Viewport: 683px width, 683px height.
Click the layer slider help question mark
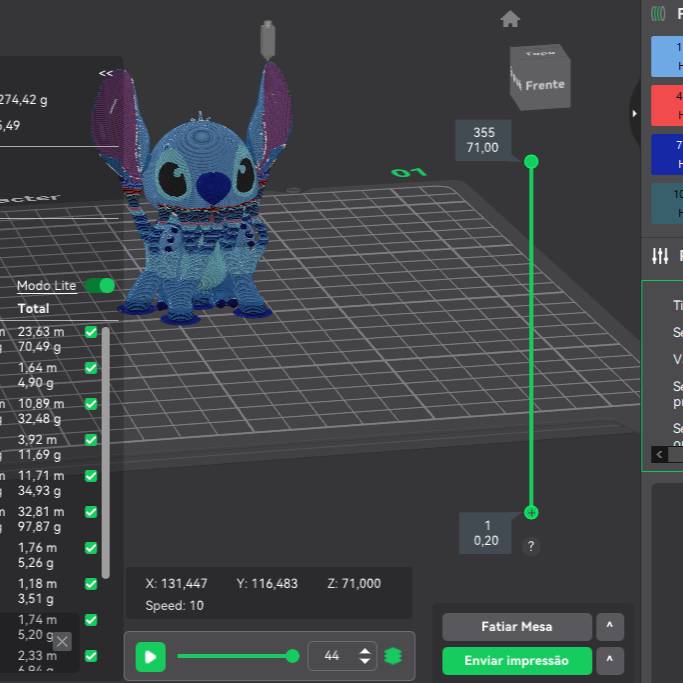(x=531, y=546)
